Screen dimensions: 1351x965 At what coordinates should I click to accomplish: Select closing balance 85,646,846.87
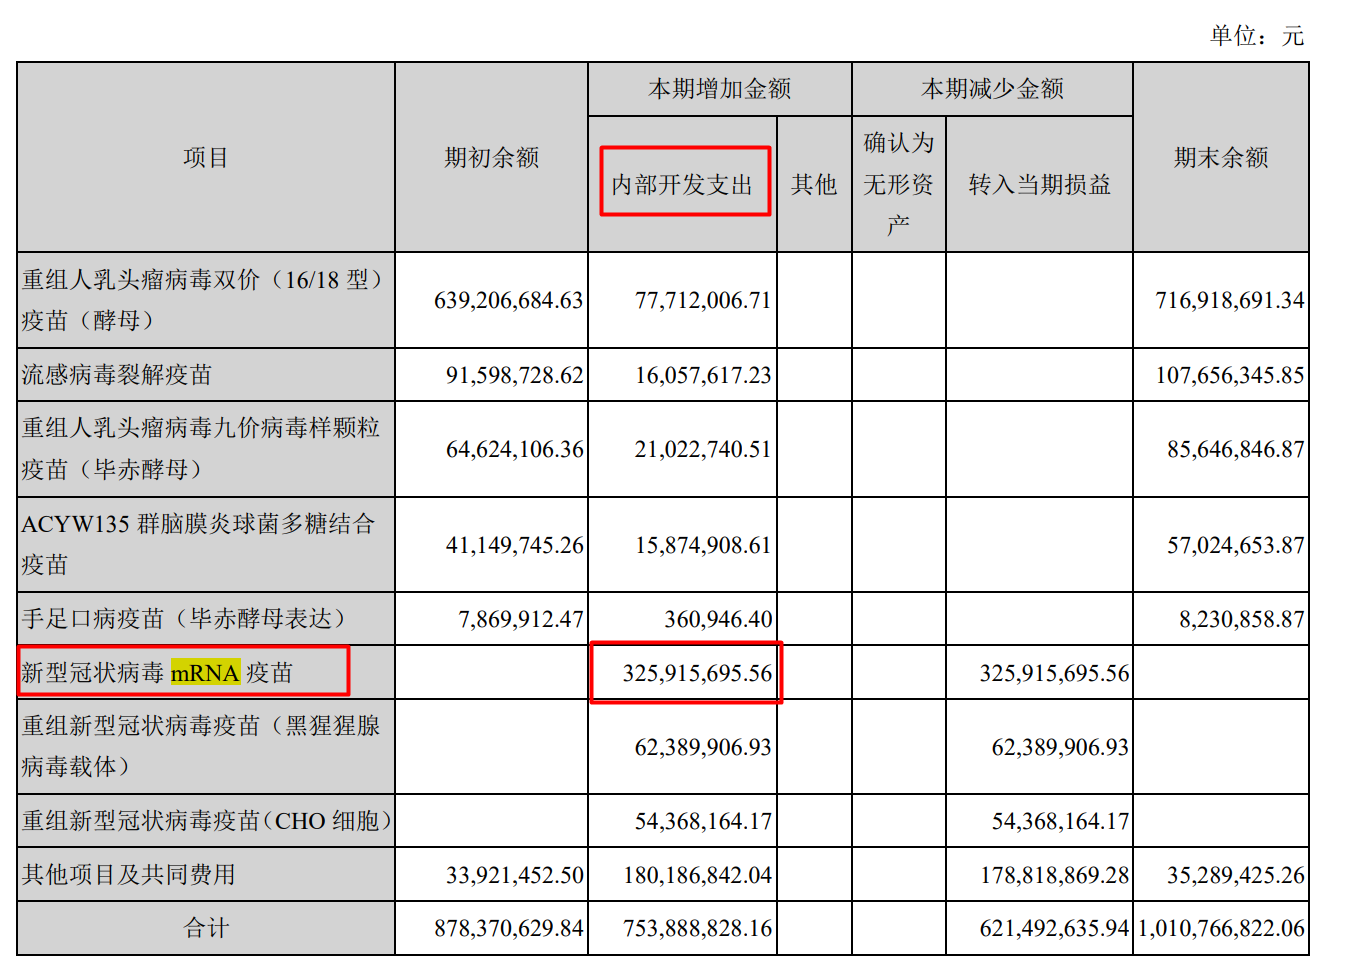pos(1236,449)
